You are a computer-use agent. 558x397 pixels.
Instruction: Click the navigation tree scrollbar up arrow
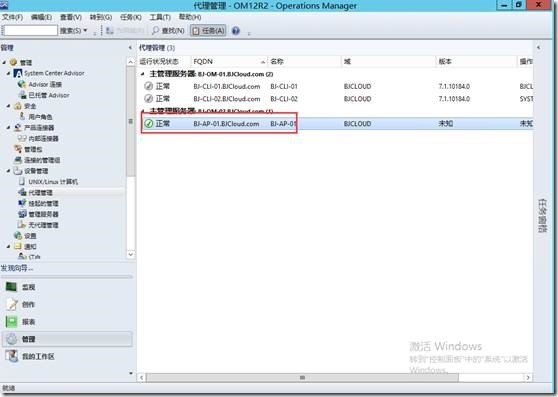(131, 62)
